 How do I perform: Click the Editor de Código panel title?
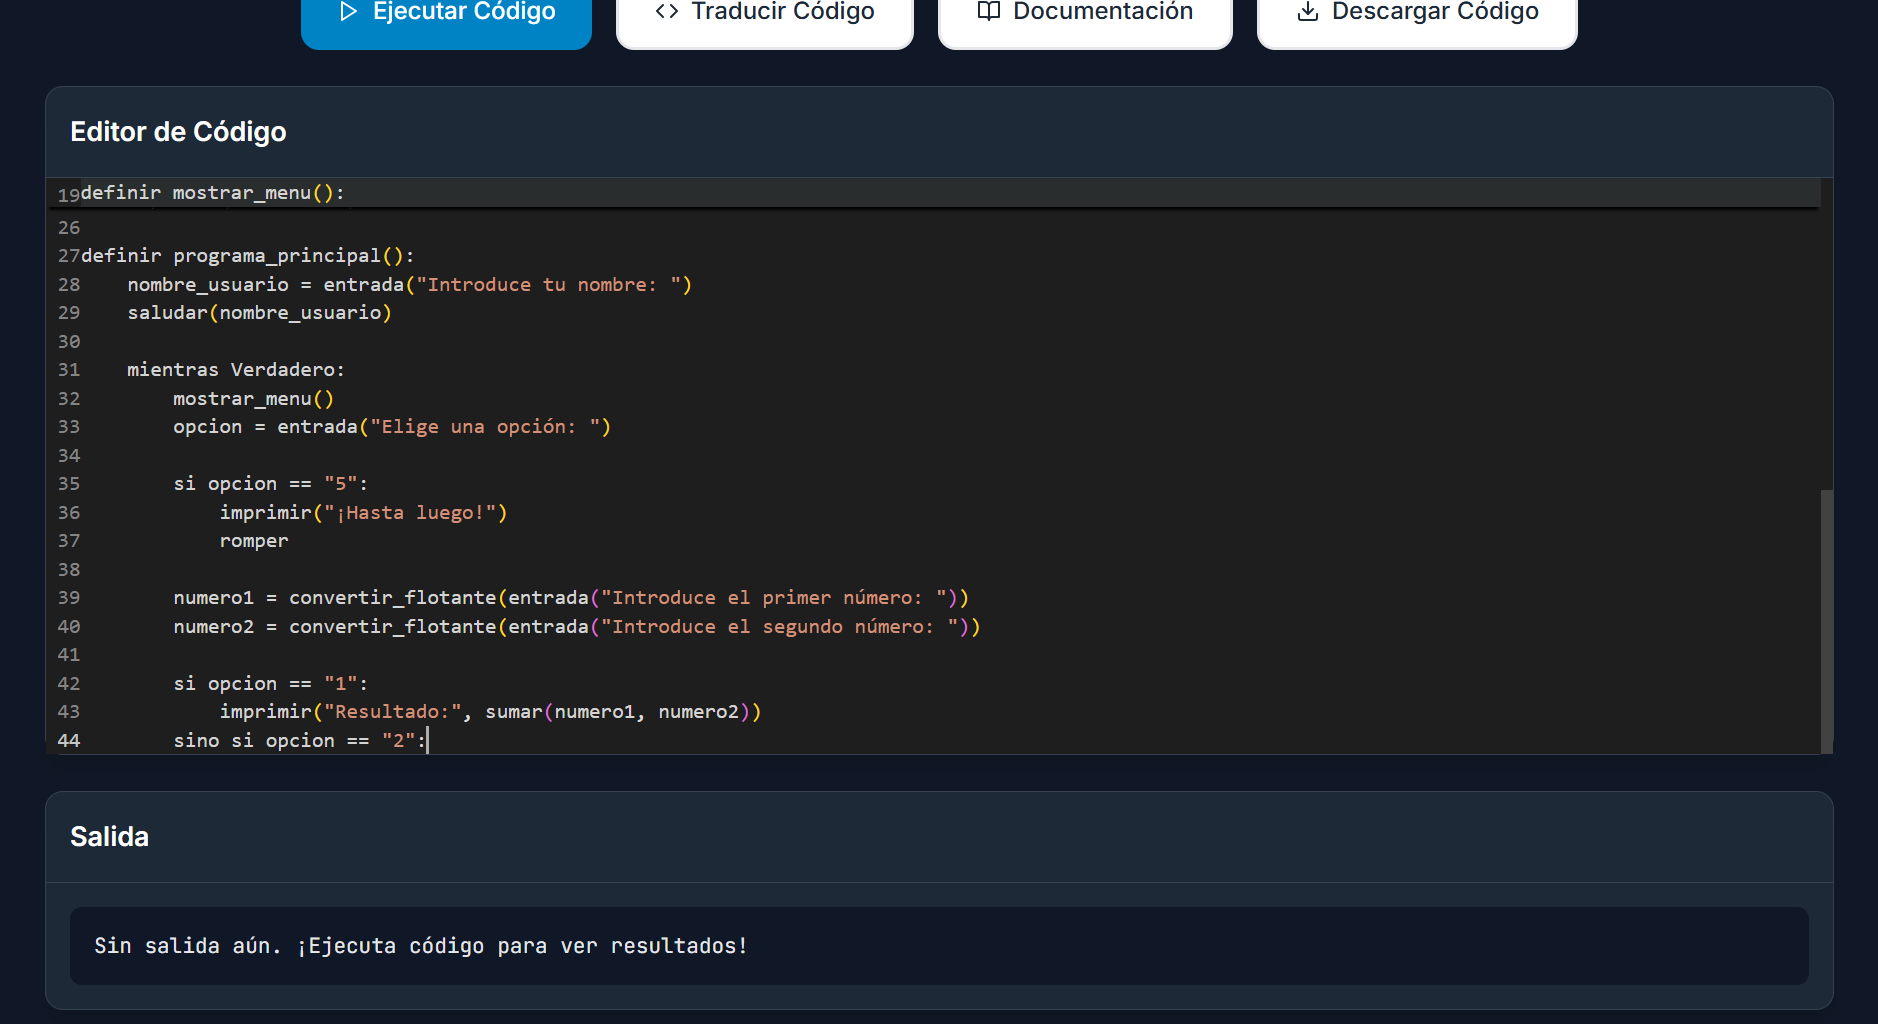point(178,132)
